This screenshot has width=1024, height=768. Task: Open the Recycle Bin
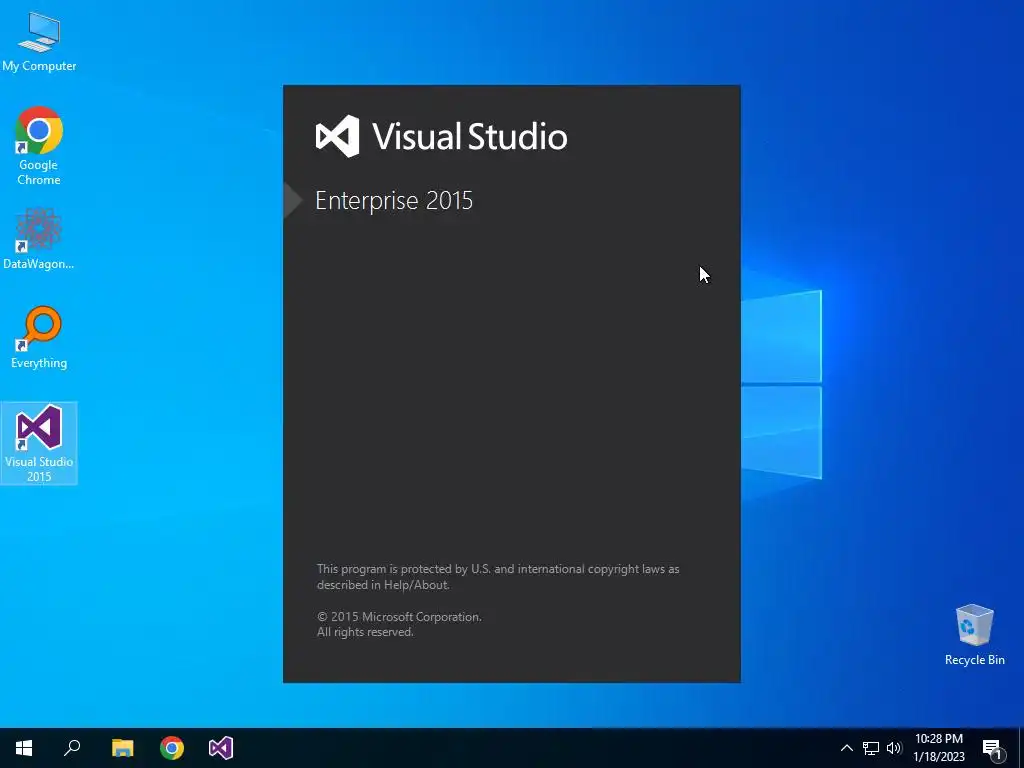[974, 635]
